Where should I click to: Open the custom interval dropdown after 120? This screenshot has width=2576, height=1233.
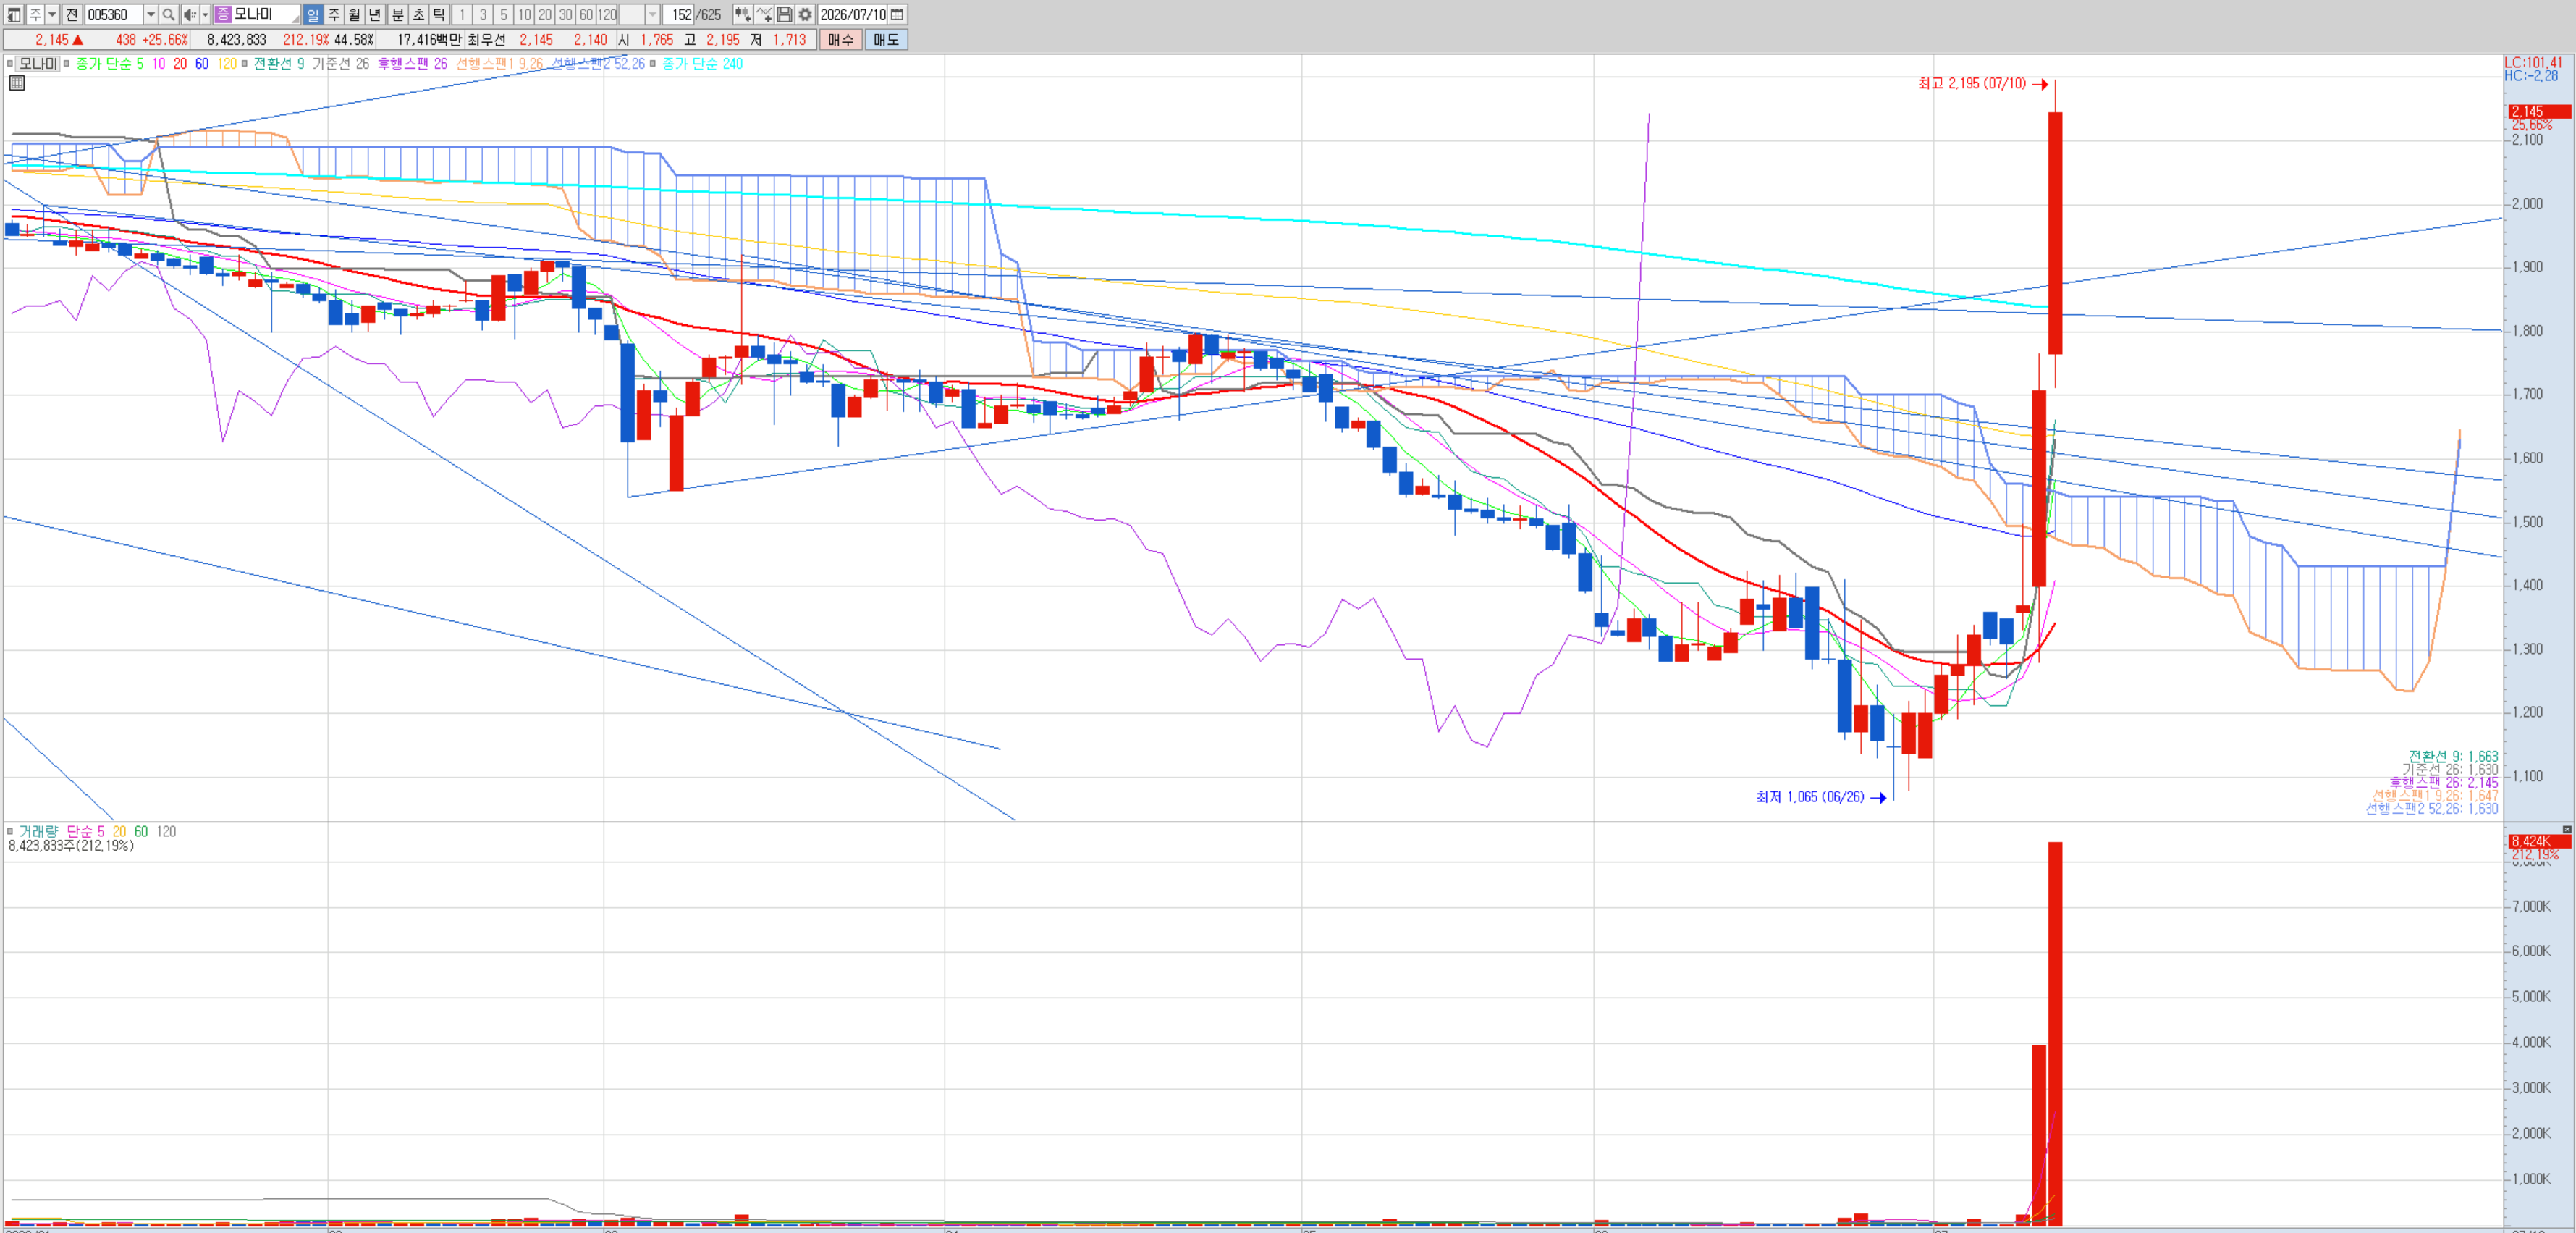pyautogui.click(x=653, y=14)
